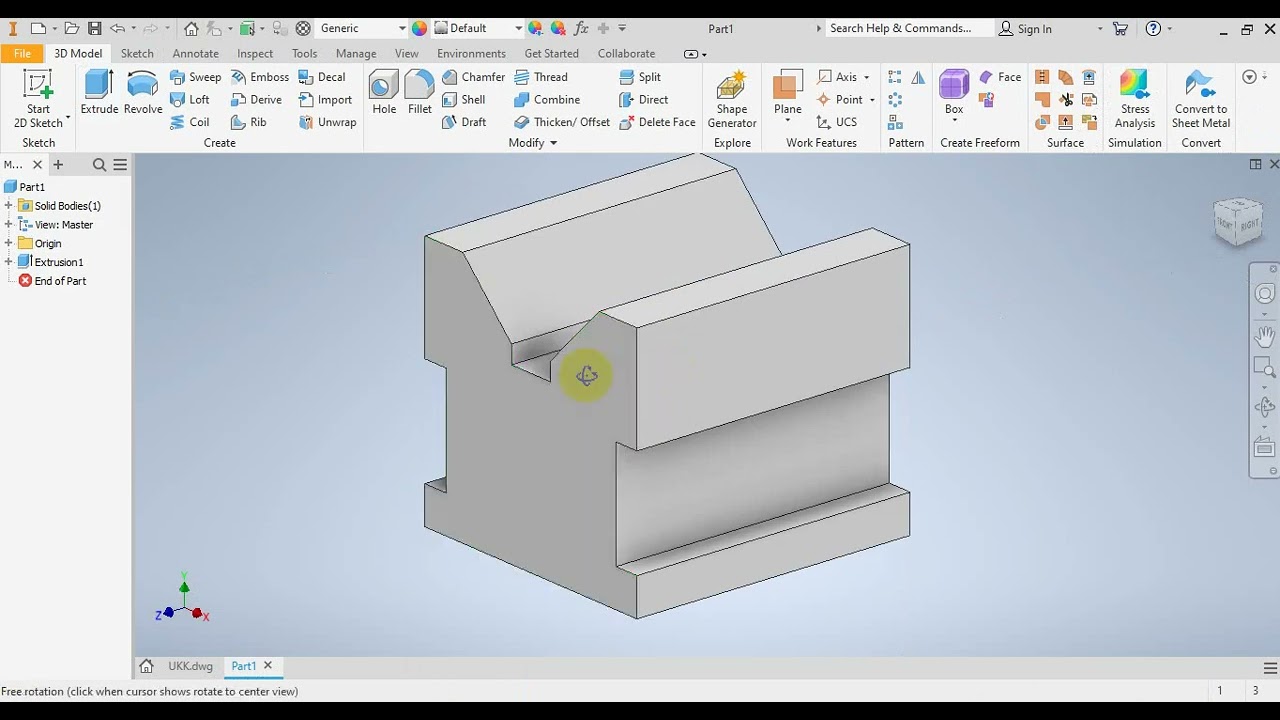This screenshot has height=720, width=1280.
Task: Click the Import tool
Action: pos(325,99)
